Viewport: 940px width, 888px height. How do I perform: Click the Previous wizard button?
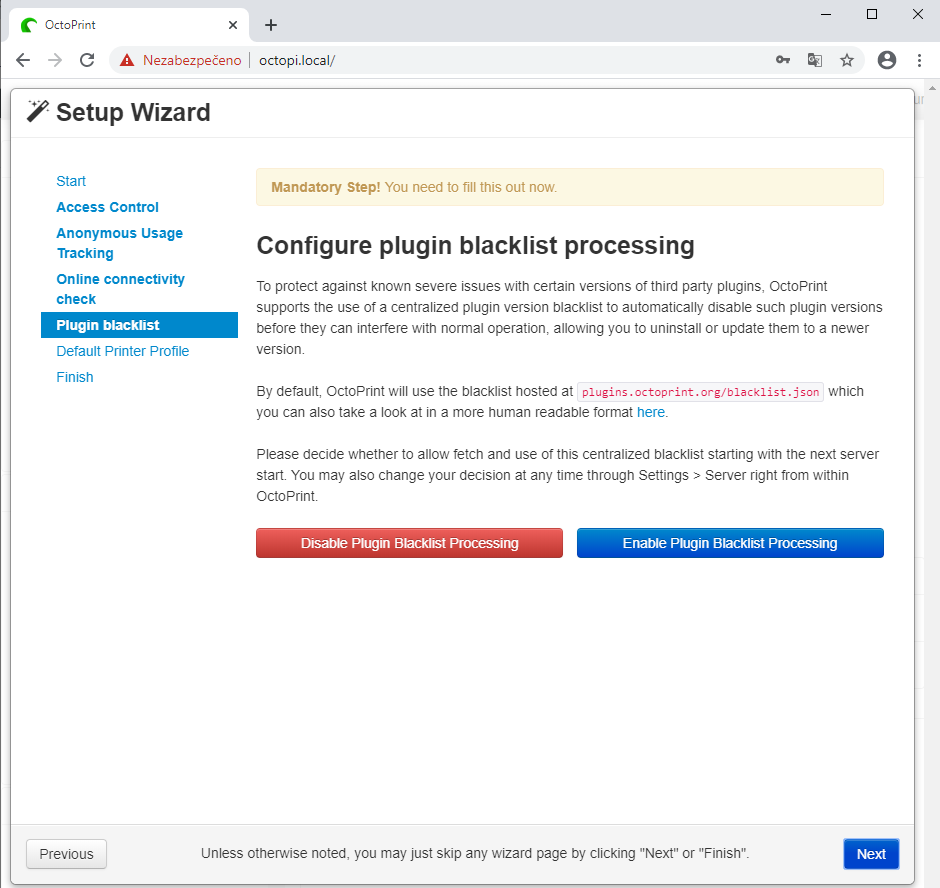pos(67,854)
